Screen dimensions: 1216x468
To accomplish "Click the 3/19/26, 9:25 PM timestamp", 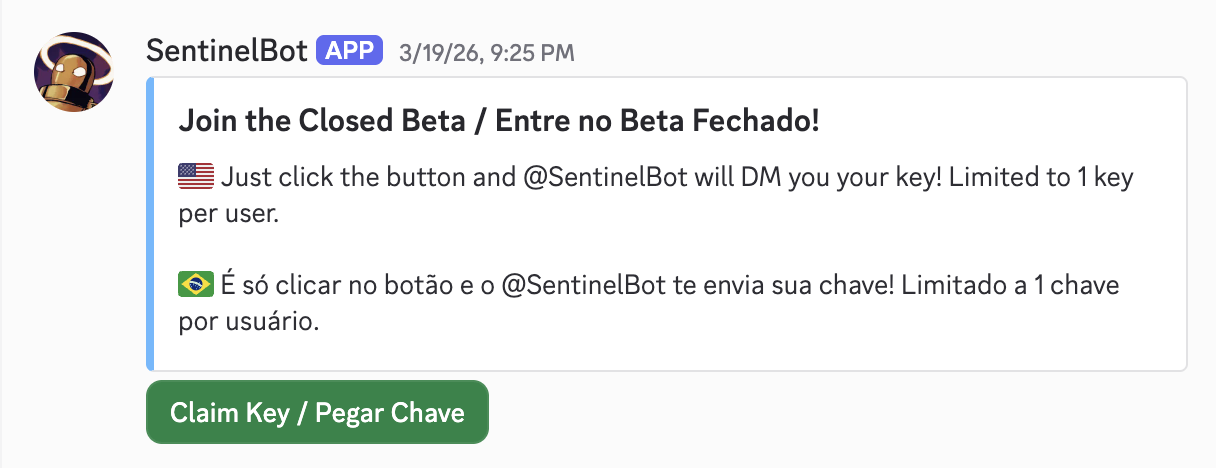I will 486,52.
